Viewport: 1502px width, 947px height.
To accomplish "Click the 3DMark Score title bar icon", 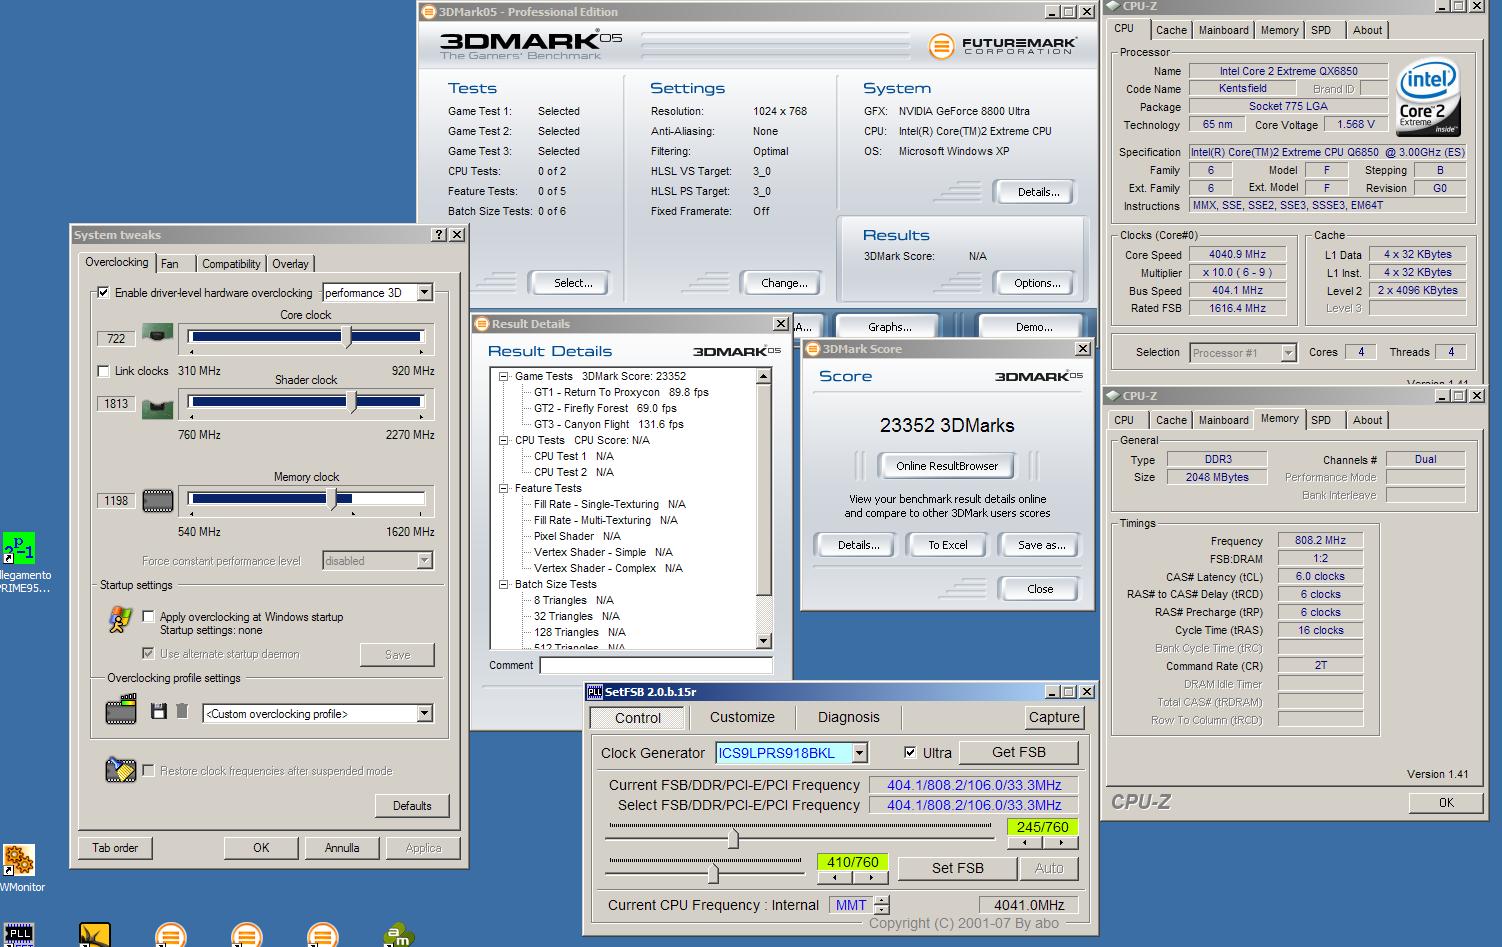I will [813, 349].
